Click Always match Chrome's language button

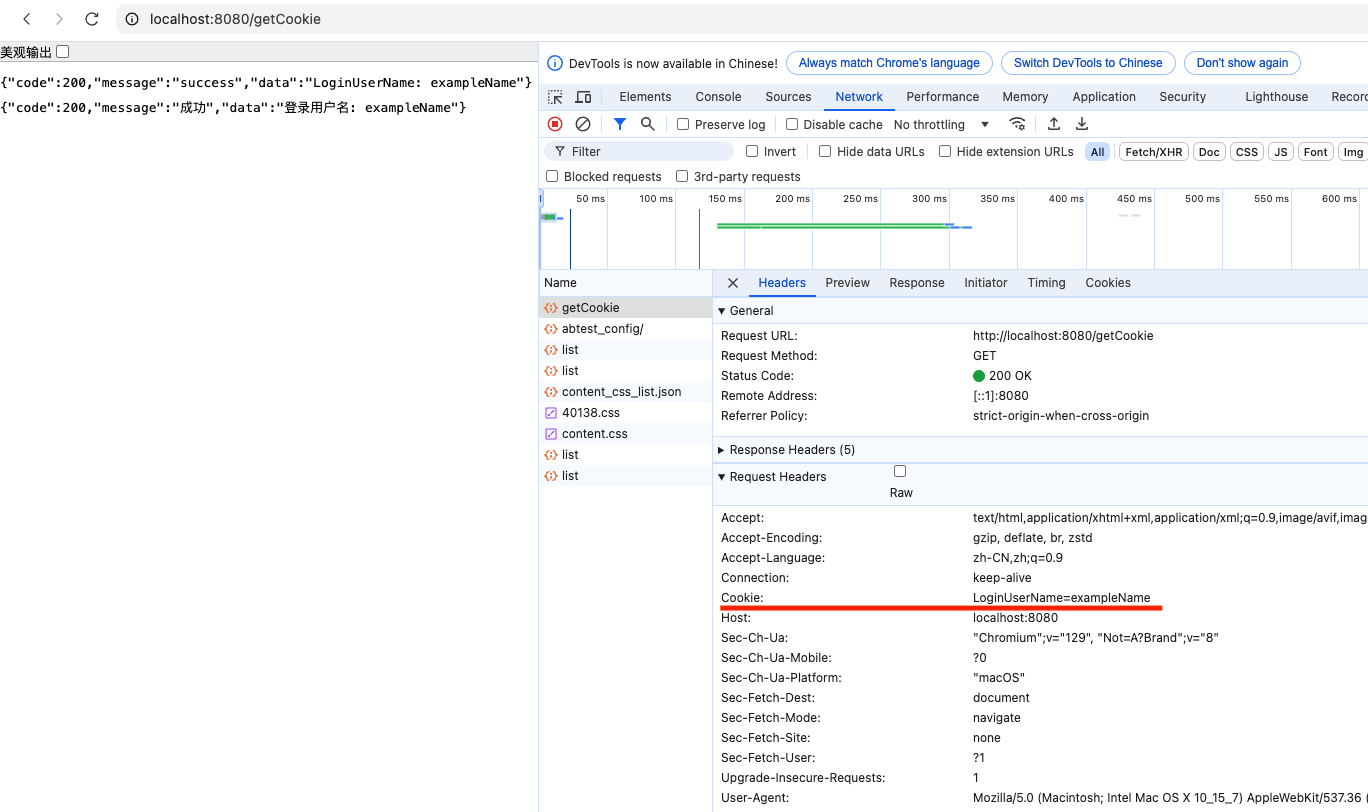point(889,63)
